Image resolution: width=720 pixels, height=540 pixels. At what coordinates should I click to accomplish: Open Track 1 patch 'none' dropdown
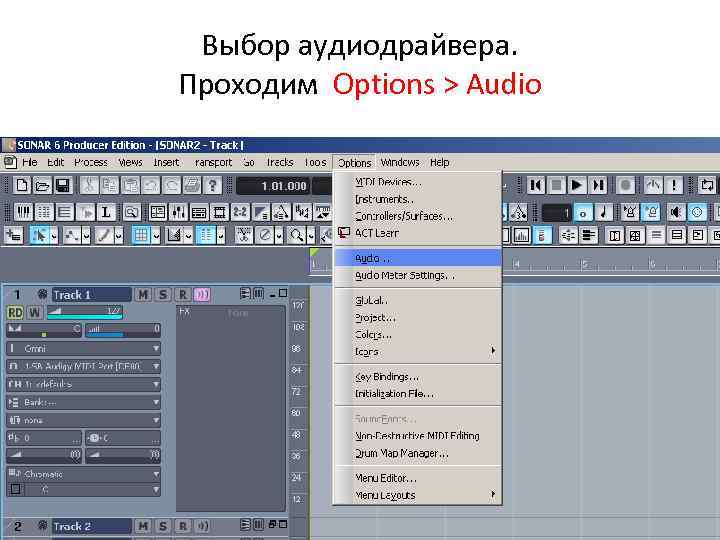84,420
